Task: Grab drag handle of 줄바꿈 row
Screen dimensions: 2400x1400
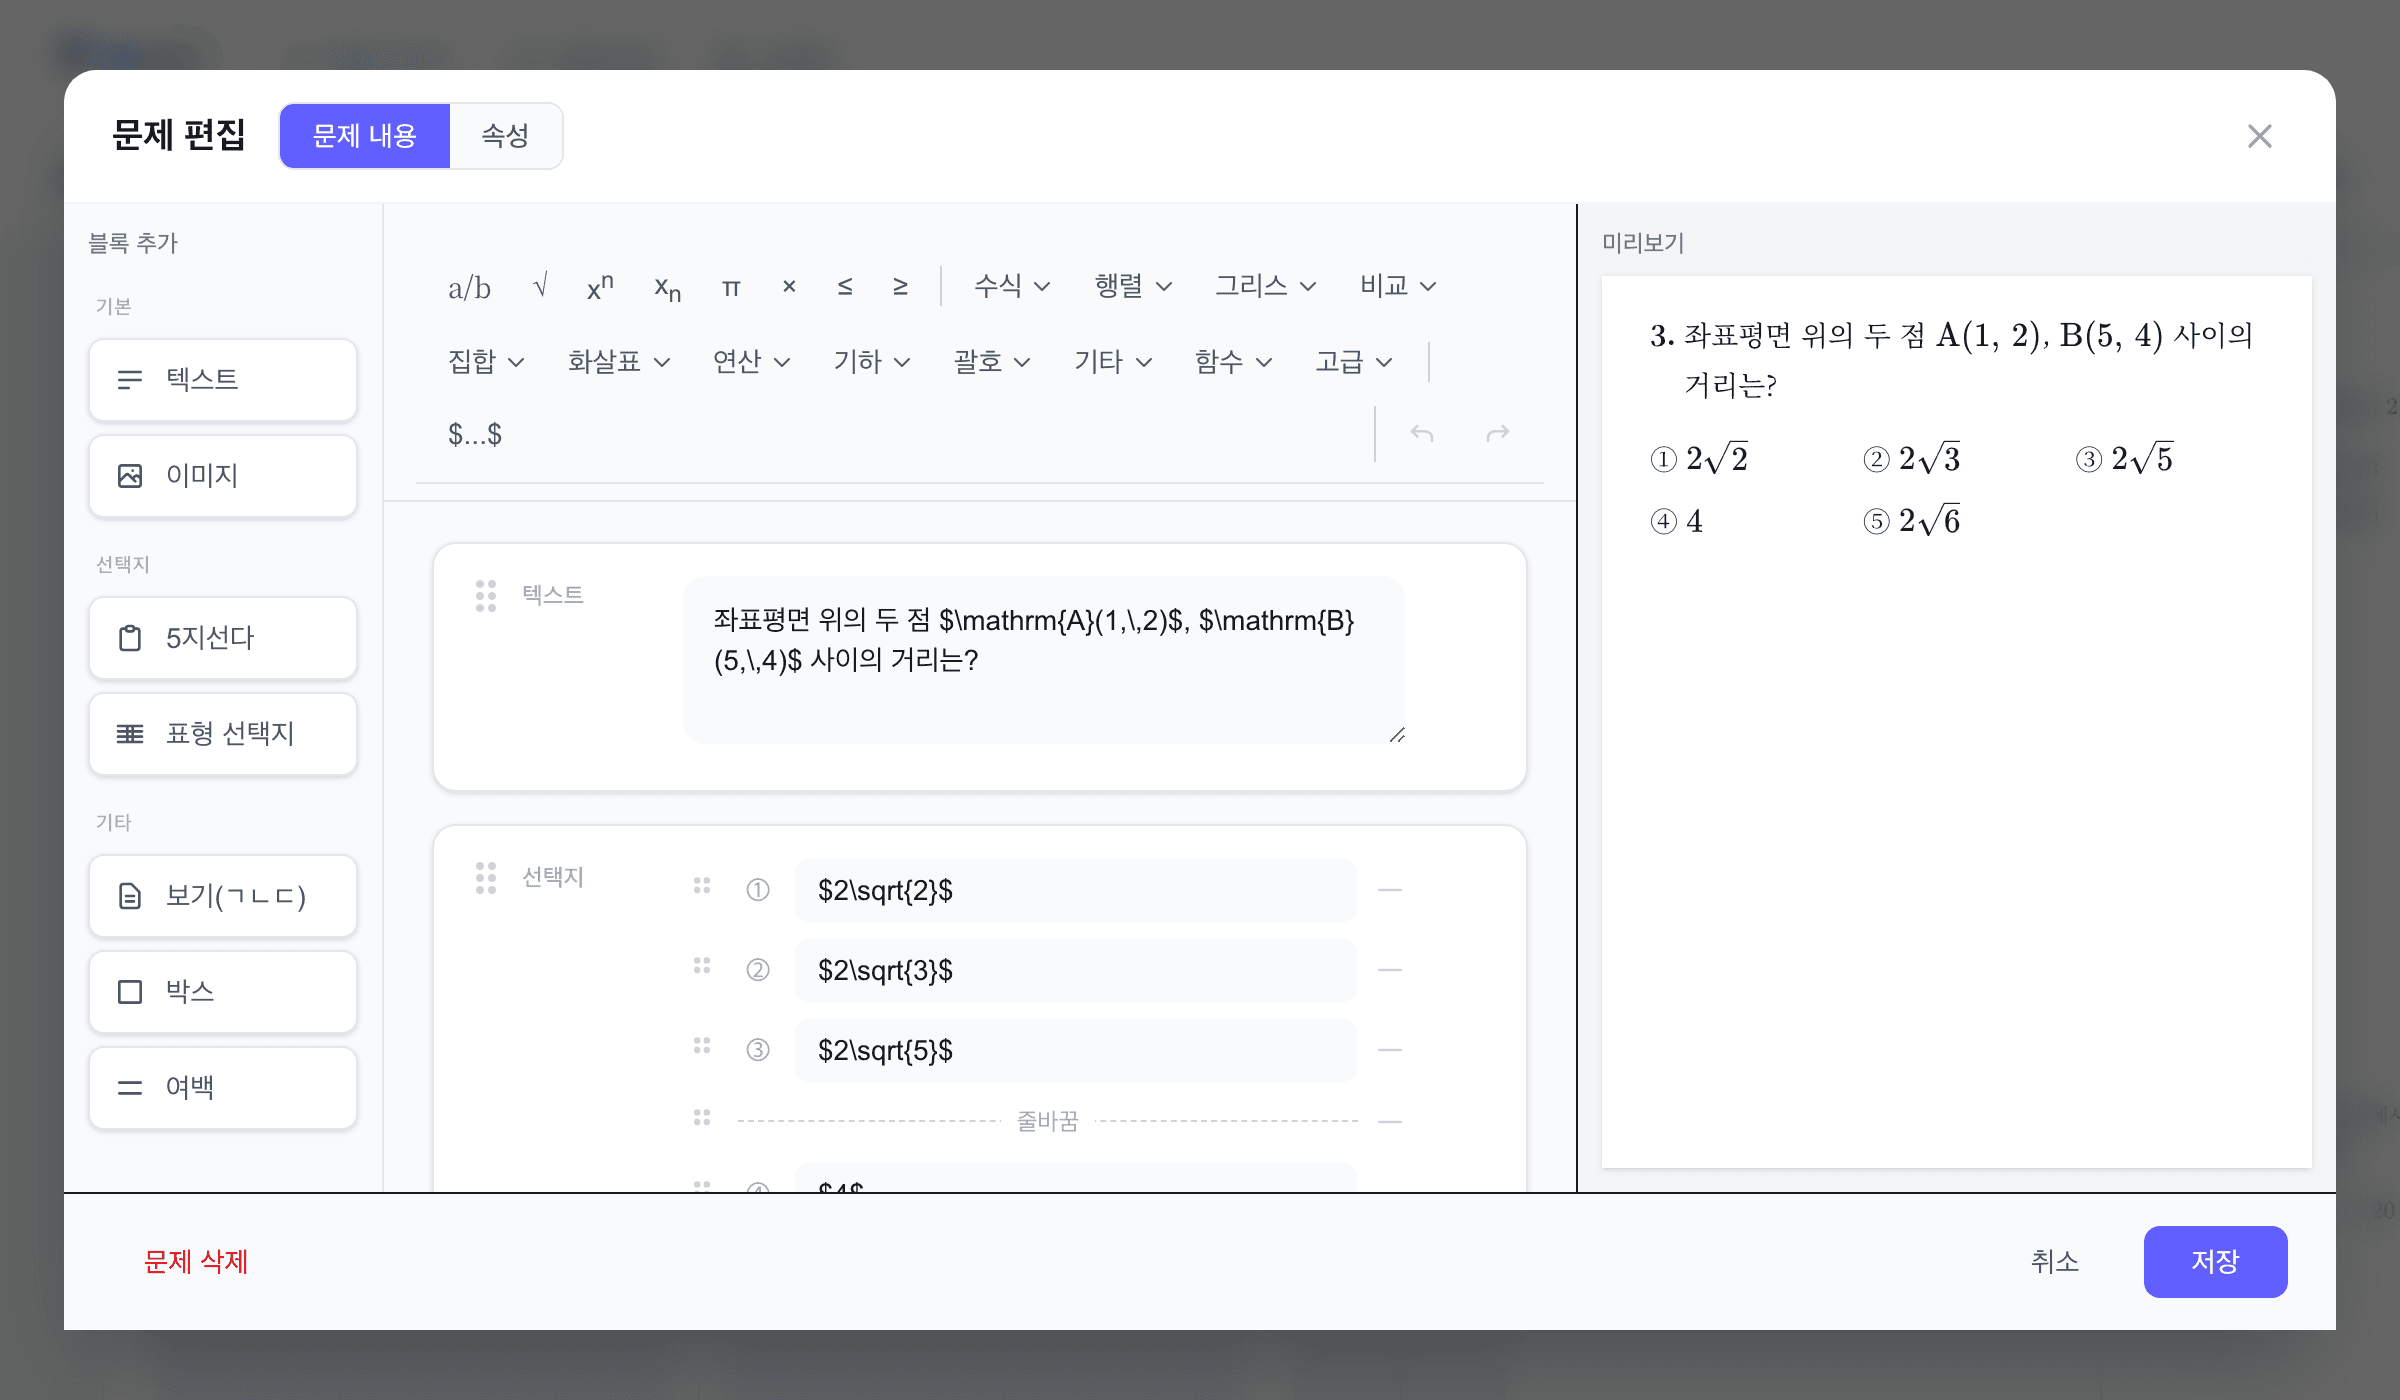Action: pyautogui.click(x=702, y=1118)
